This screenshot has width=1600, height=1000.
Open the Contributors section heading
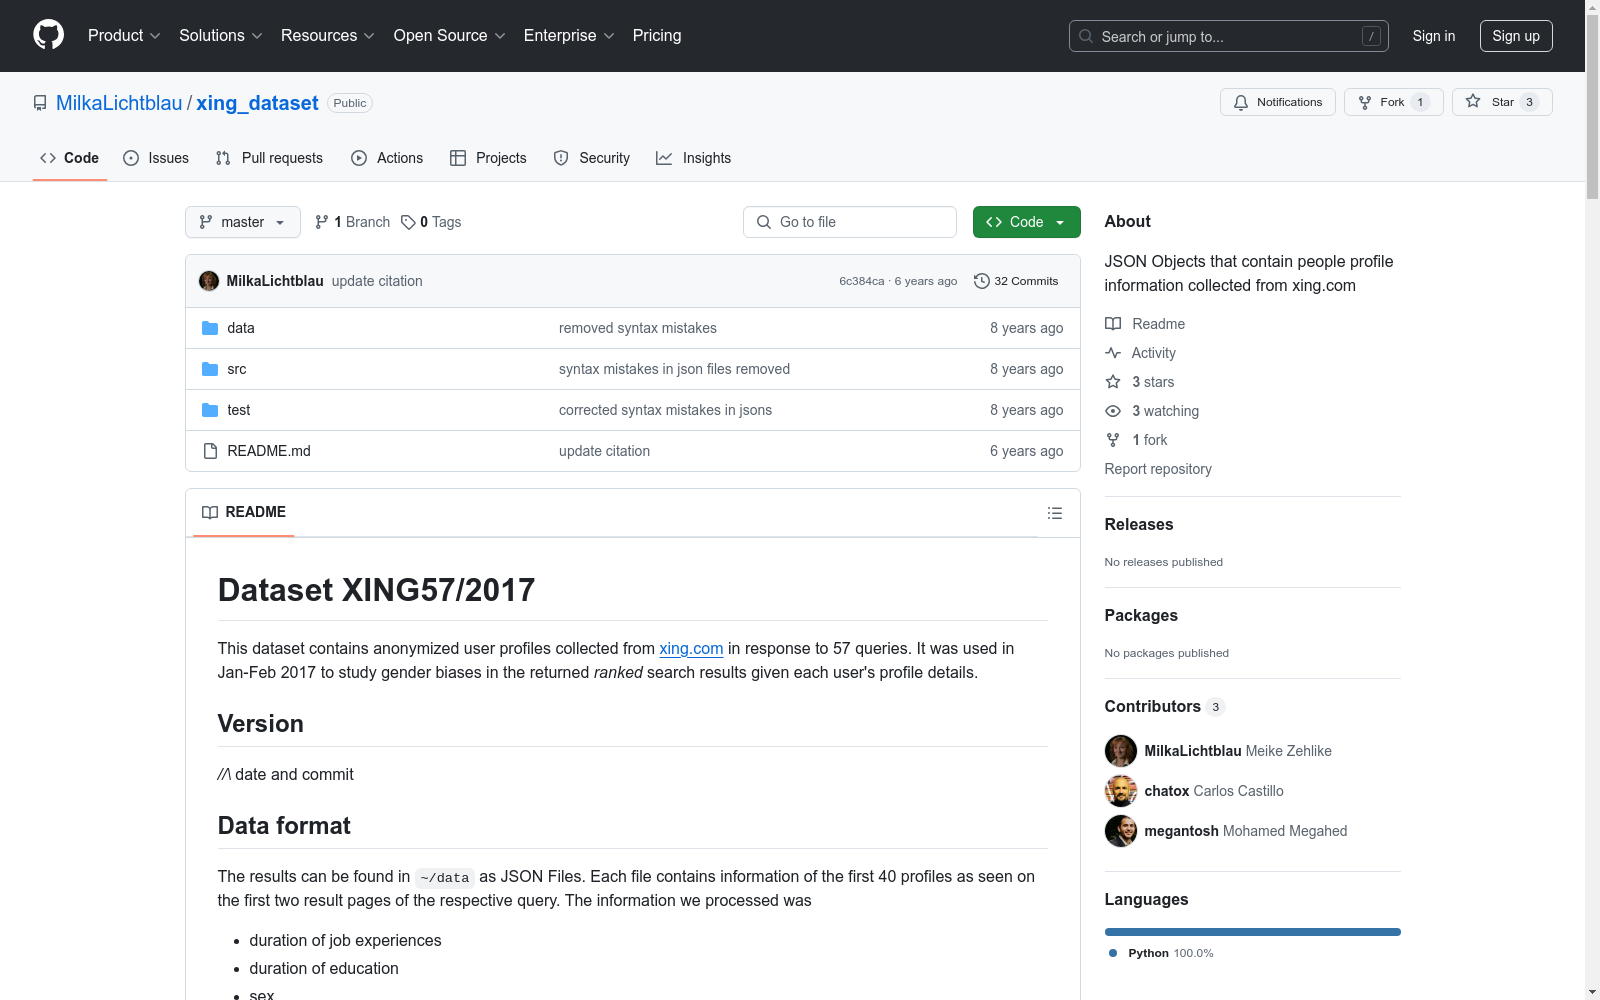1153,706
